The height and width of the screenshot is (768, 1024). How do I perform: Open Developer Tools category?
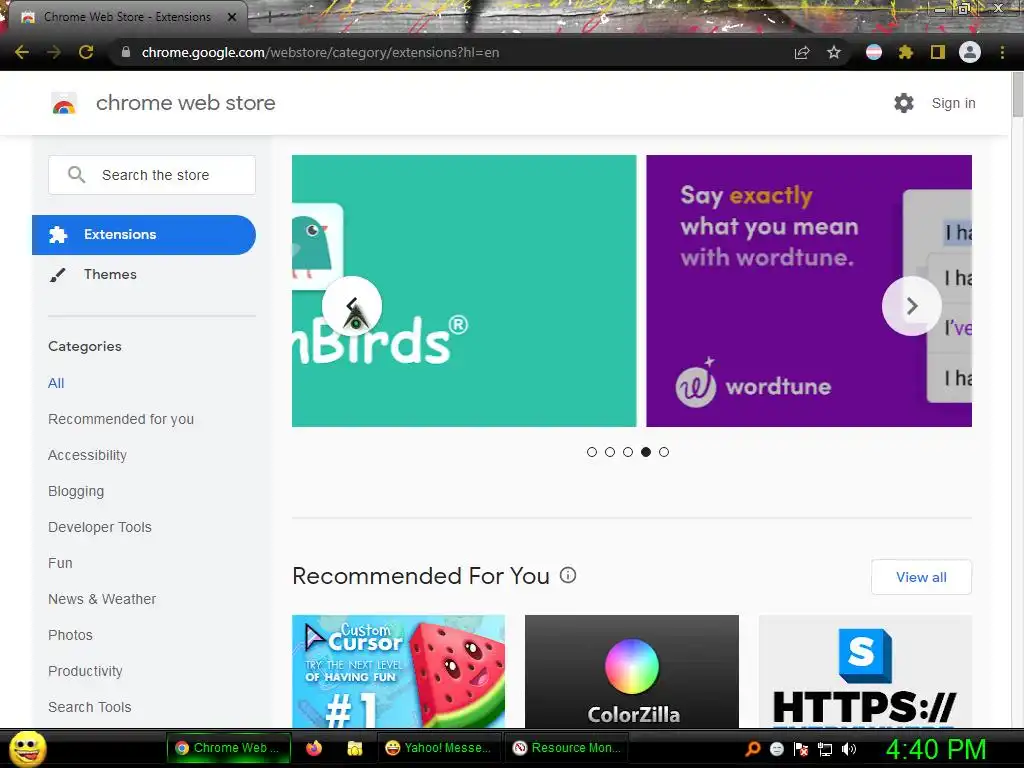(x=100, y=527)
